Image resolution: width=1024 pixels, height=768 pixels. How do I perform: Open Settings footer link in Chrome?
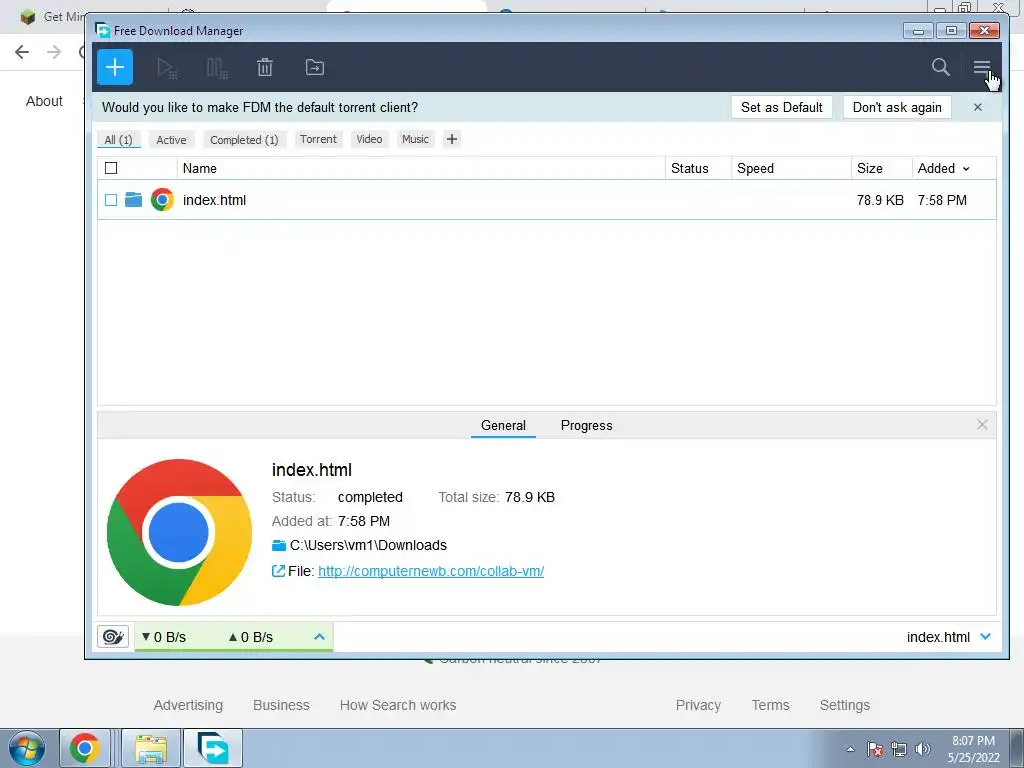coord(844,705)
